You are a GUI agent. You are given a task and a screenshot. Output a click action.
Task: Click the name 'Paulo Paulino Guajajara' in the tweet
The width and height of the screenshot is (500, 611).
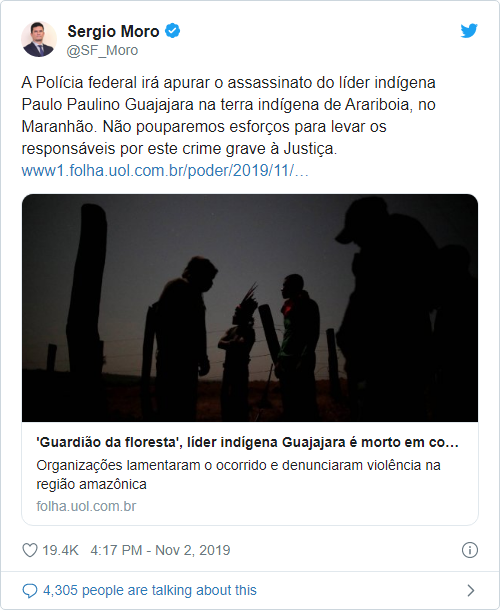coord(108,104)
